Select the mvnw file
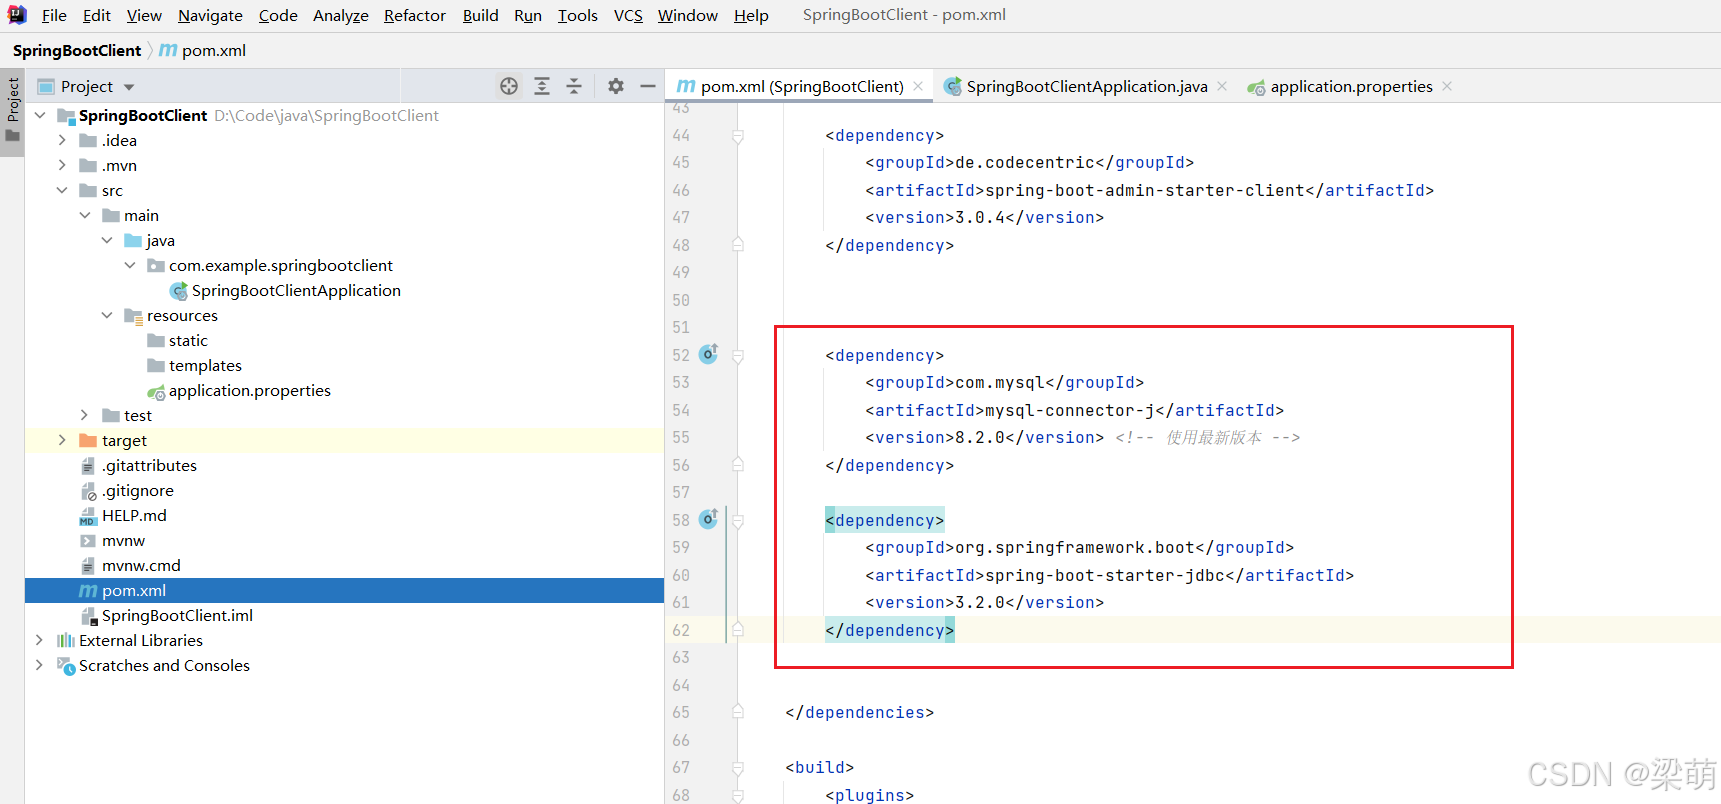The height and width of the screenshot is (804, 1721). coord(123,541)
